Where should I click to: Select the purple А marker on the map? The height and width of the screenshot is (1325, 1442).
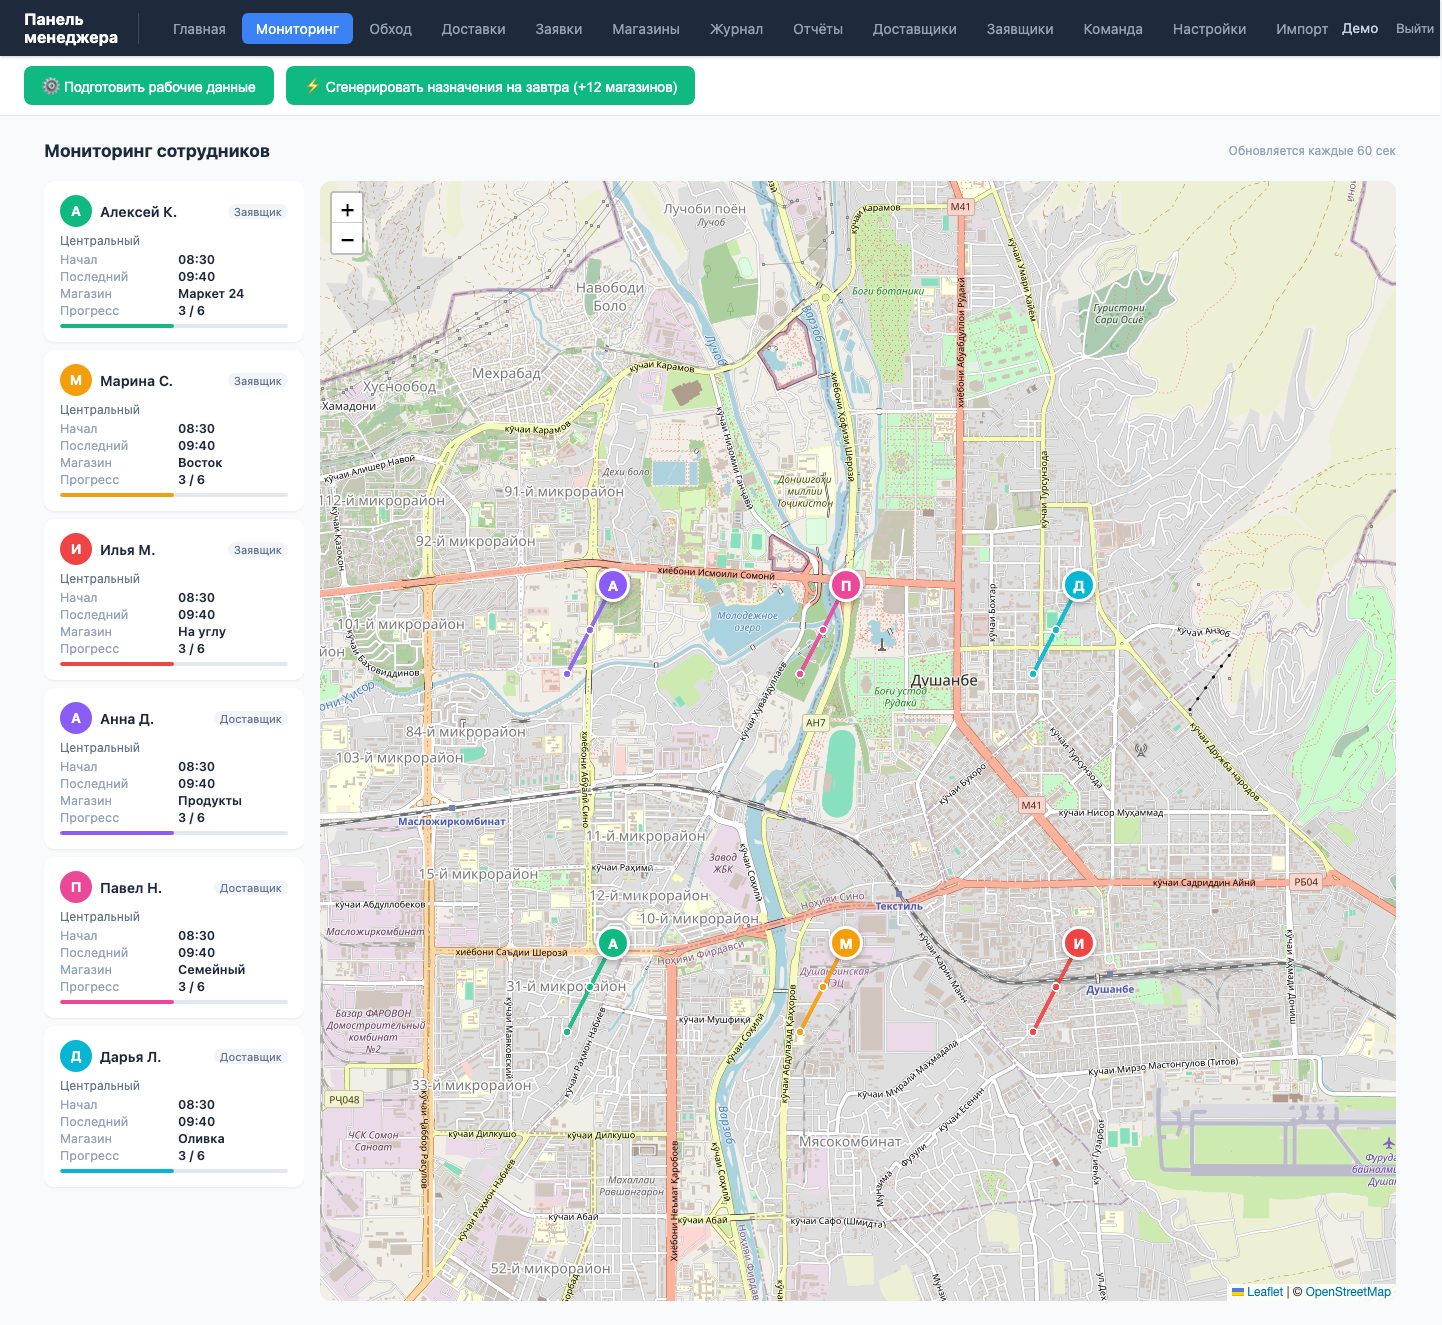[x=613, y=586]
